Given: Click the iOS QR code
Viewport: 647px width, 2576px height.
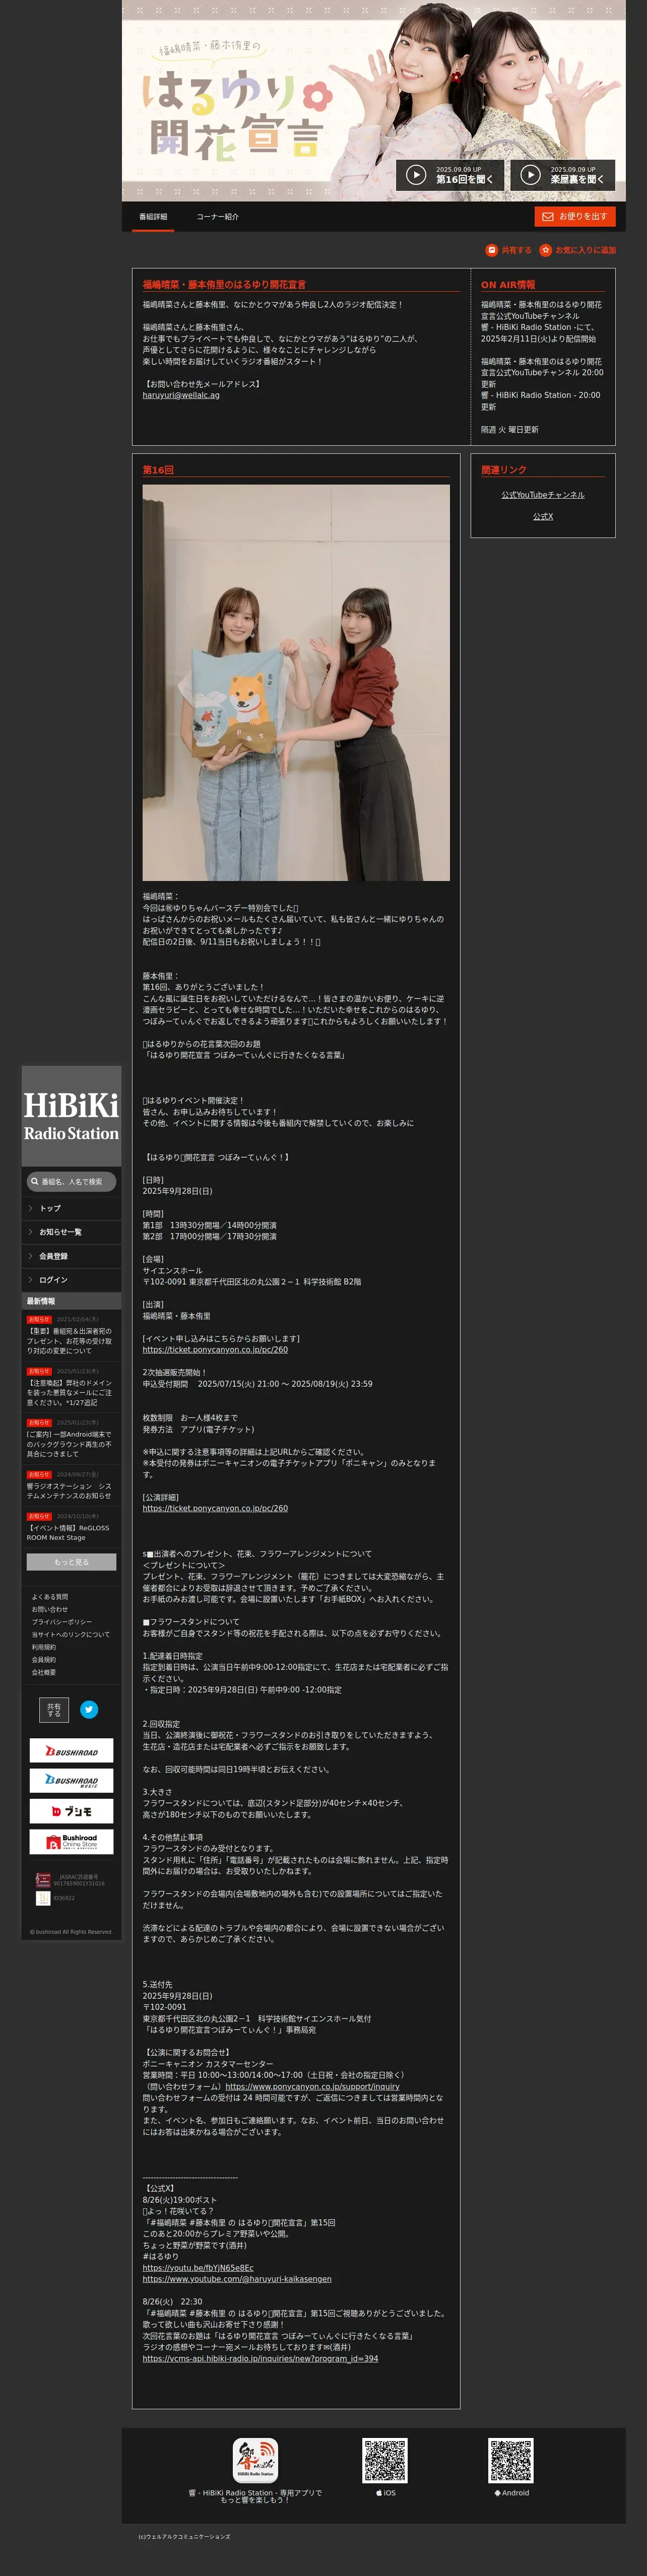Looking at the screenshot, I should [x=385, y=2461].
